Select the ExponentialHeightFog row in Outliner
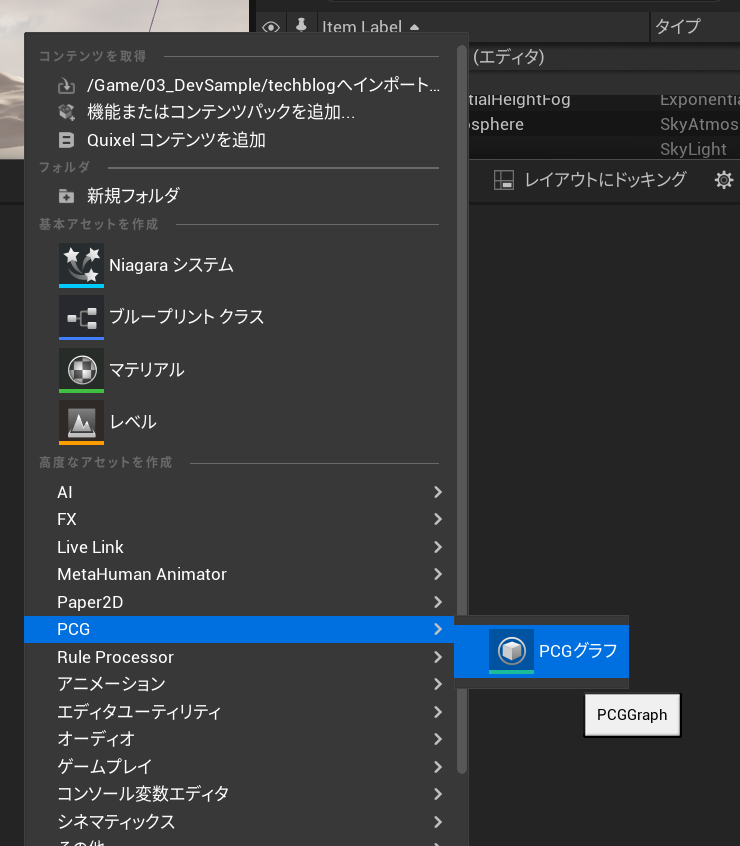The image size is (740, 846). click(x=604, y=101)
